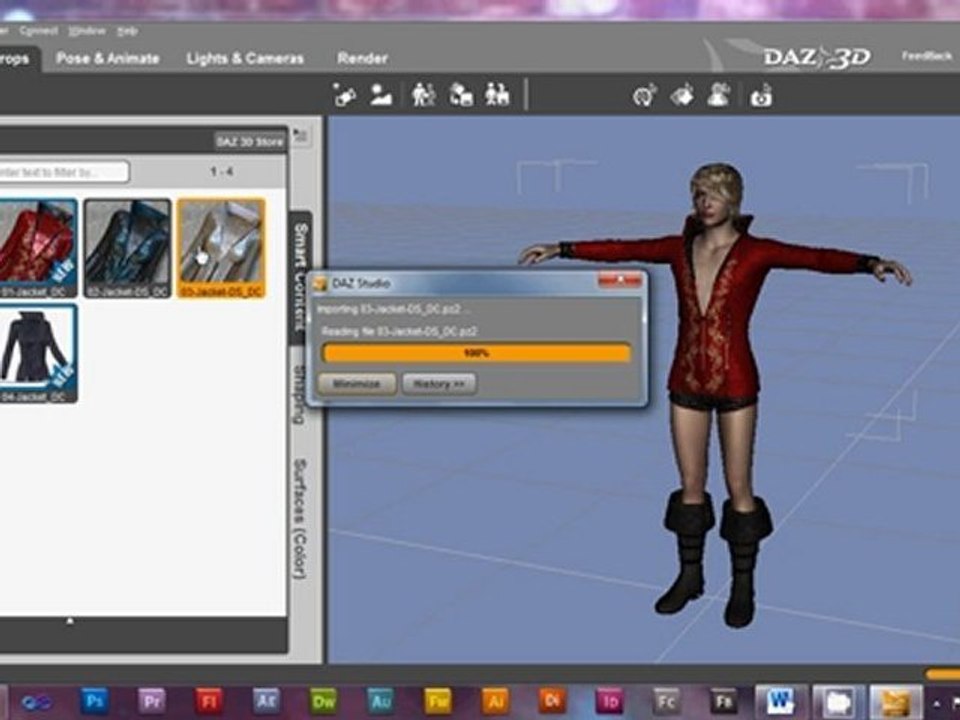Open the file explorer taskbar icon
The width and height of the screenshot is (960, 720).
coord(838,702)
